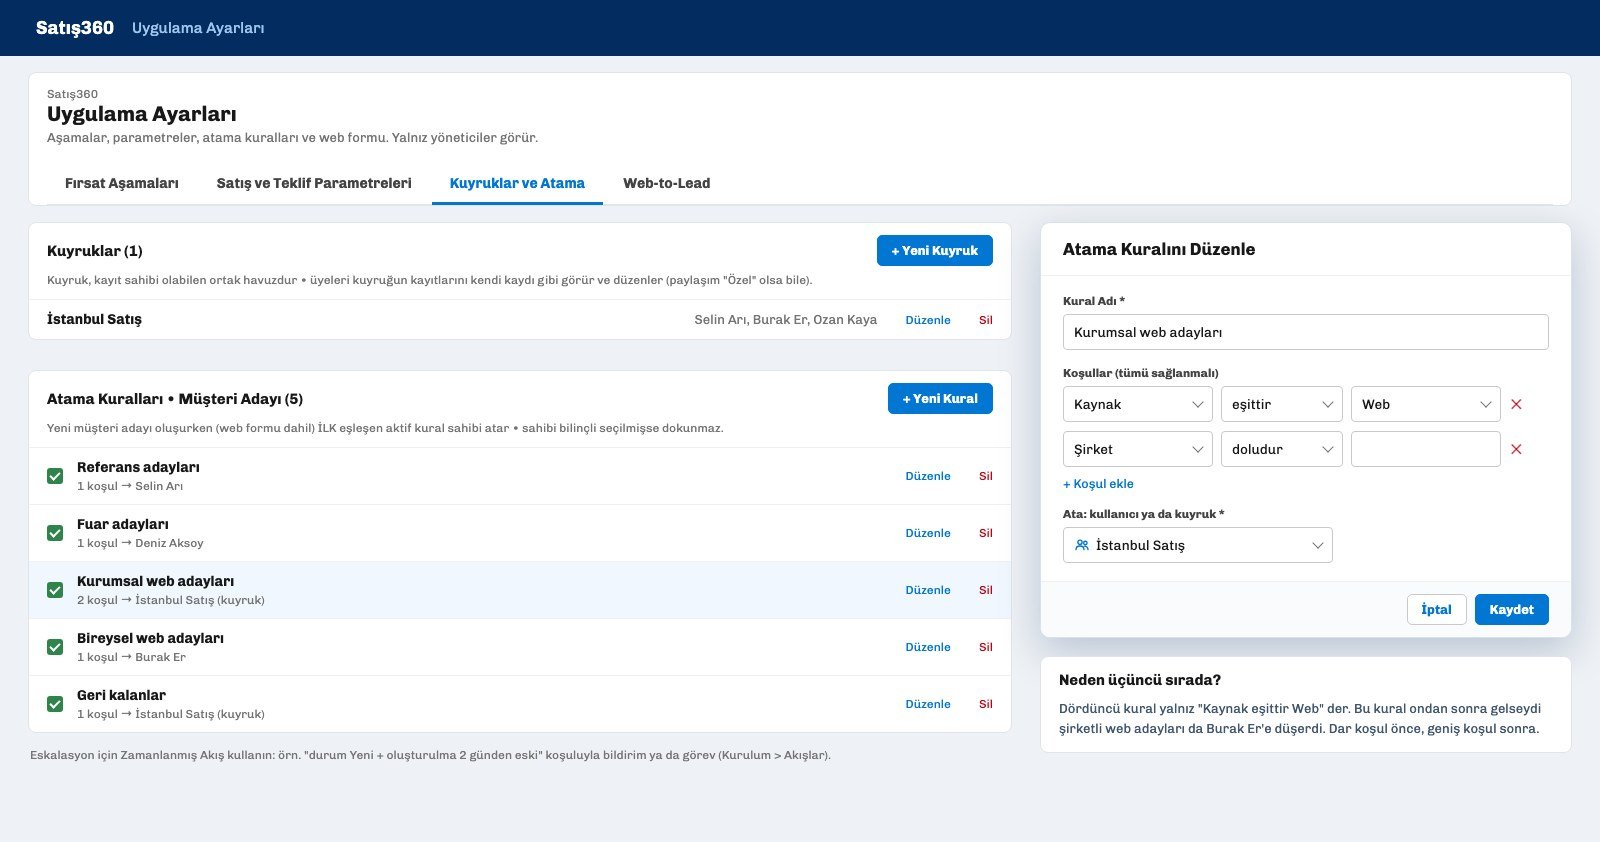The height and width of the screenshot is (842, 1600).
Task: Click the Koşul ekle link
Action: coord(1098,484)
